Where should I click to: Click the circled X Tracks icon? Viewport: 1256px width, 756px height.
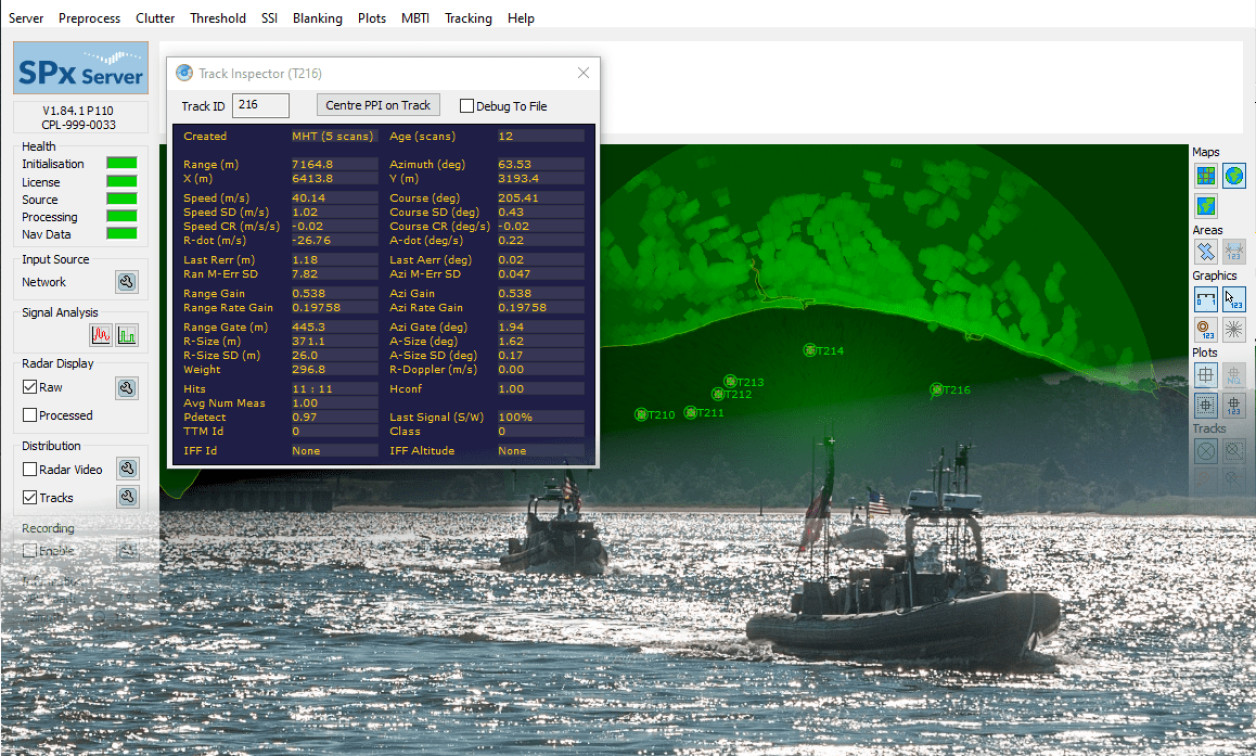[1206, 451]
